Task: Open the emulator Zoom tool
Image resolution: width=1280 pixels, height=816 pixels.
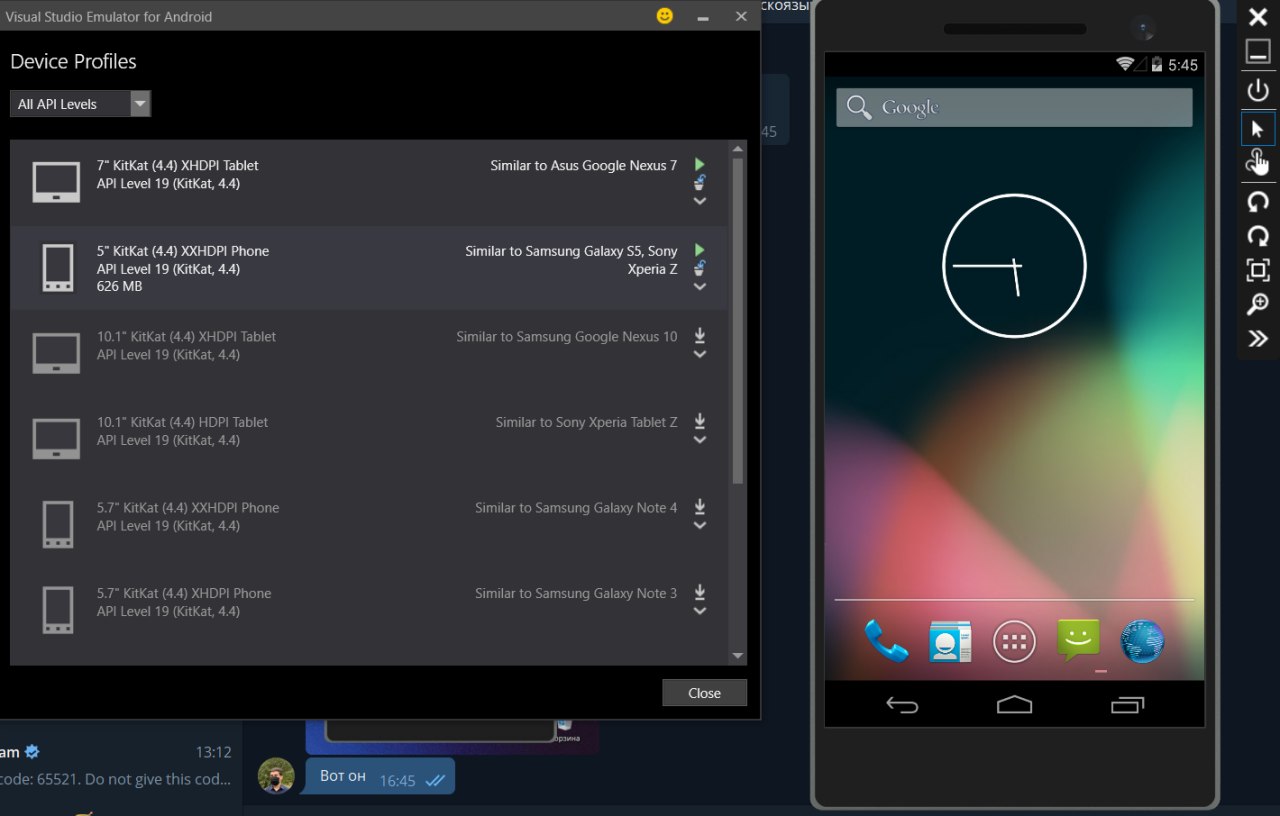Action: coord(1258,305)
